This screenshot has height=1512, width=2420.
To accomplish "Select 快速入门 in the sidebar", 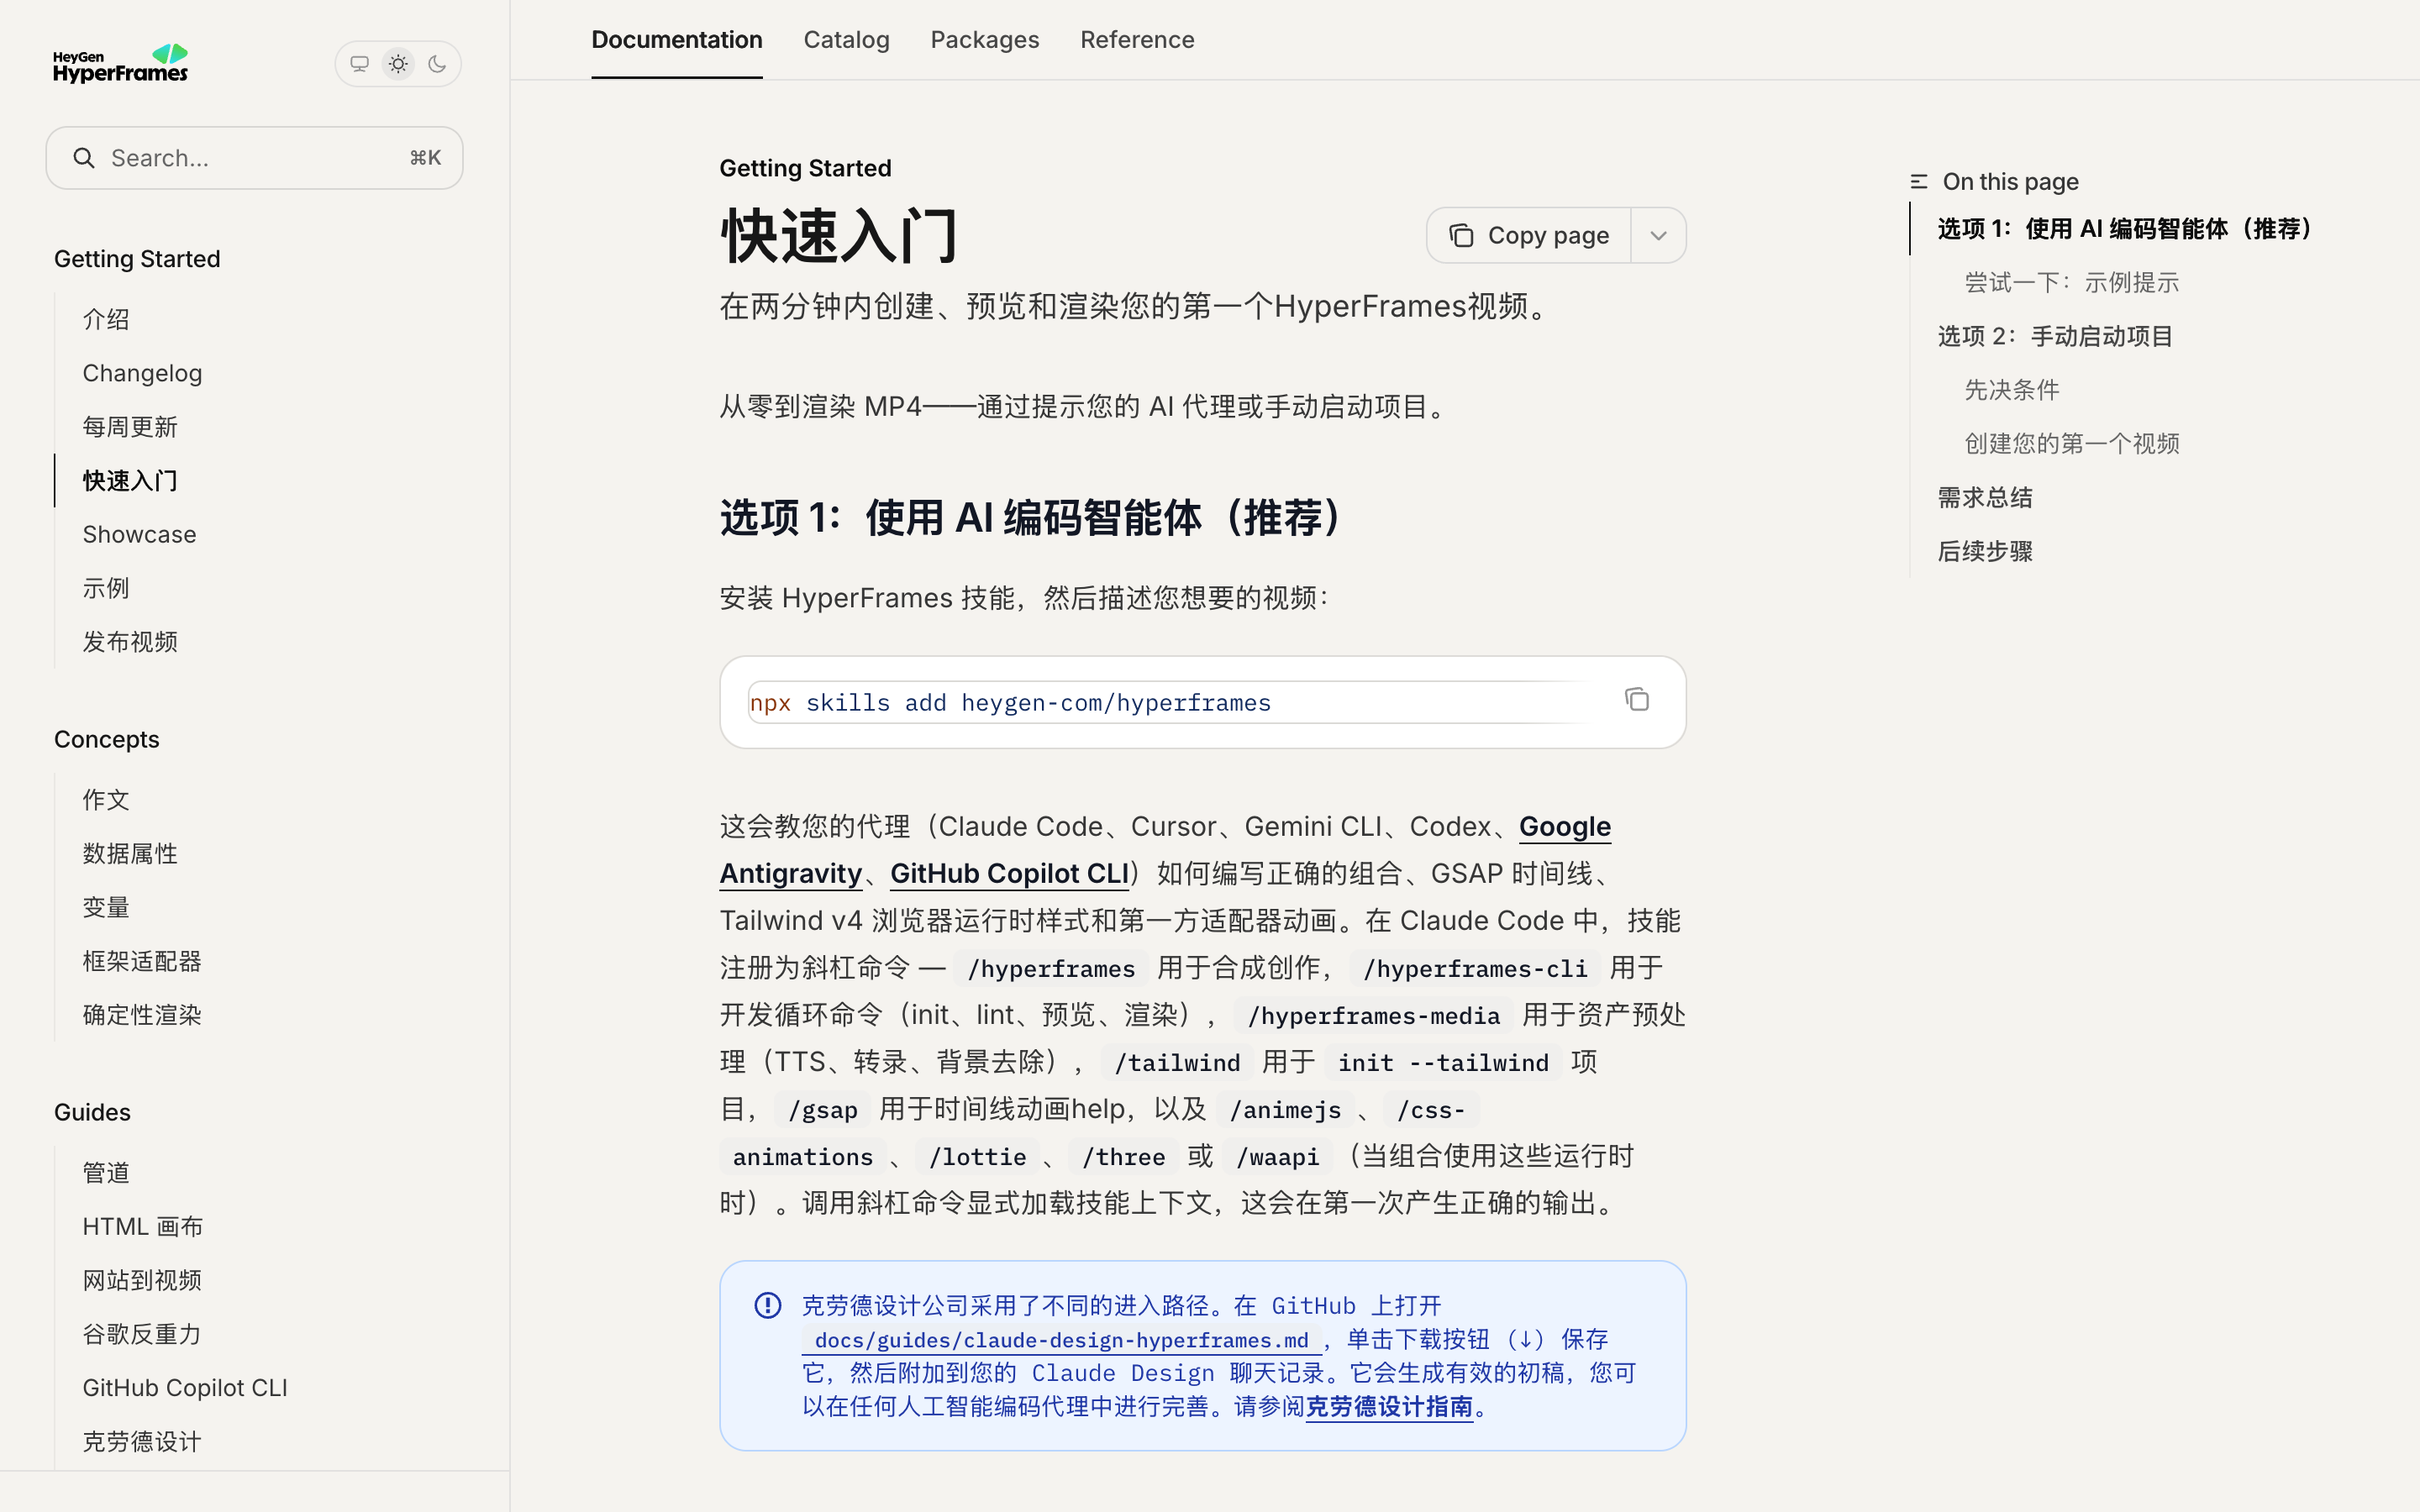I will (130, 481).
